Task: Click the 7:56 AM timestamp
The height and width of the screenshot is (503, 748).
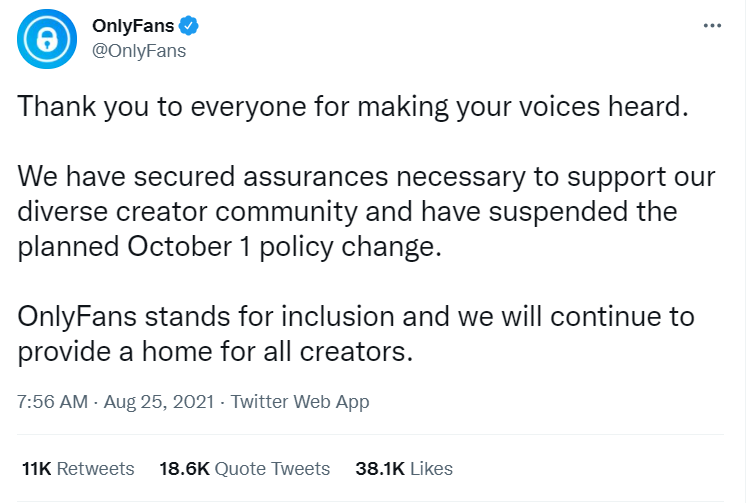Action: coord(52,402)
